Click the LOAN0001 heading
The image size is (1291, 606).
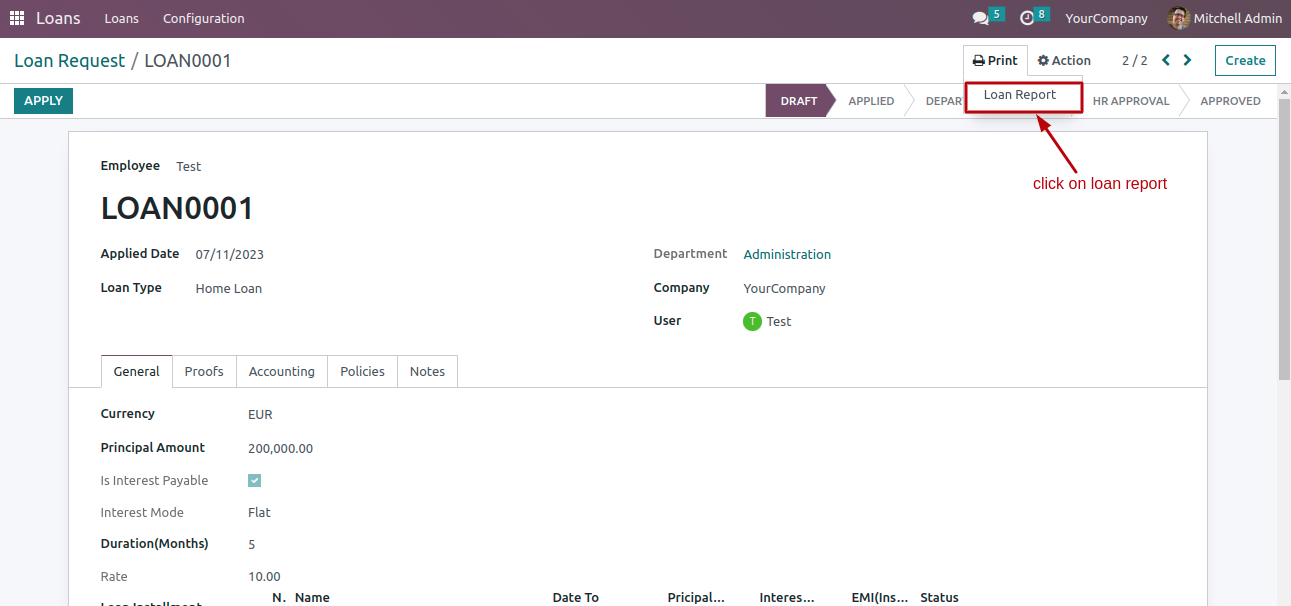click(x=177, y=208)
